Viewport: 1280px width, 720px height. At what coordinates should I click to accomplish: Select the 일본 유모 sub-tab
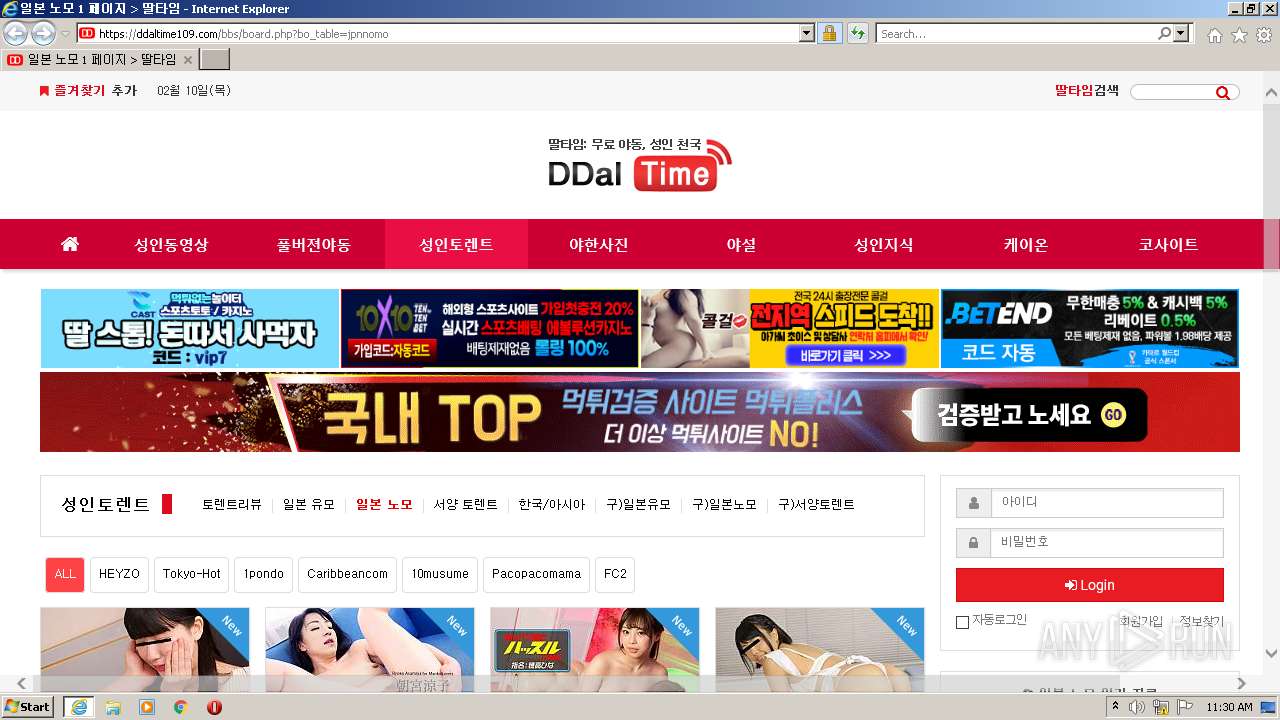coord(309,505)
